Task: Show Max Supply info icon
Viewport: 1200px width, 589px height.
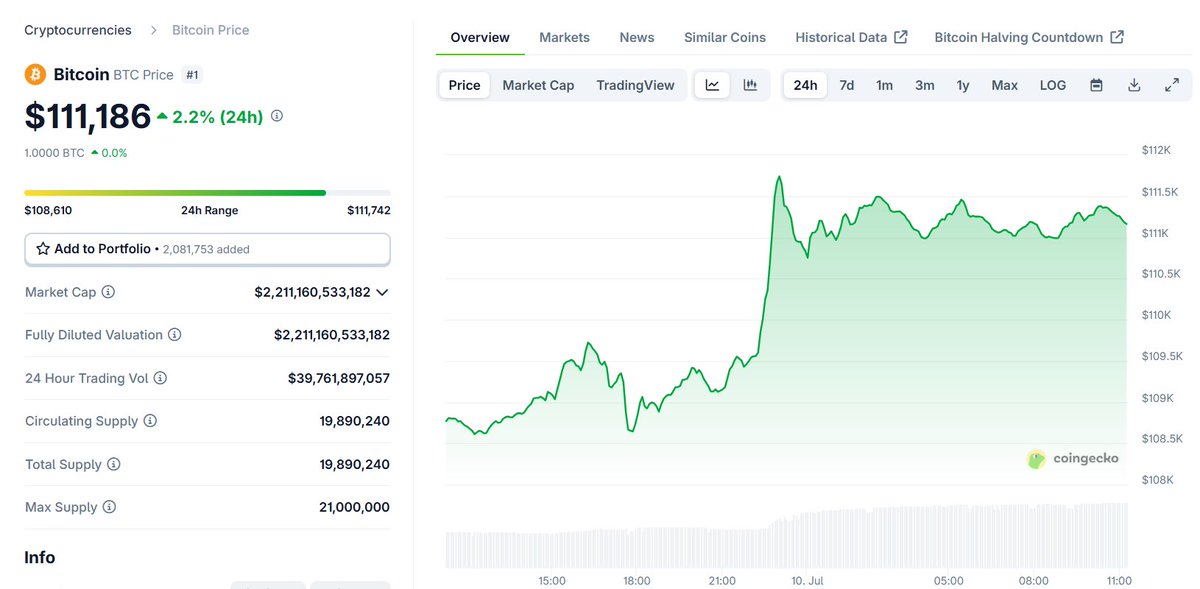Action: point(109,507)
